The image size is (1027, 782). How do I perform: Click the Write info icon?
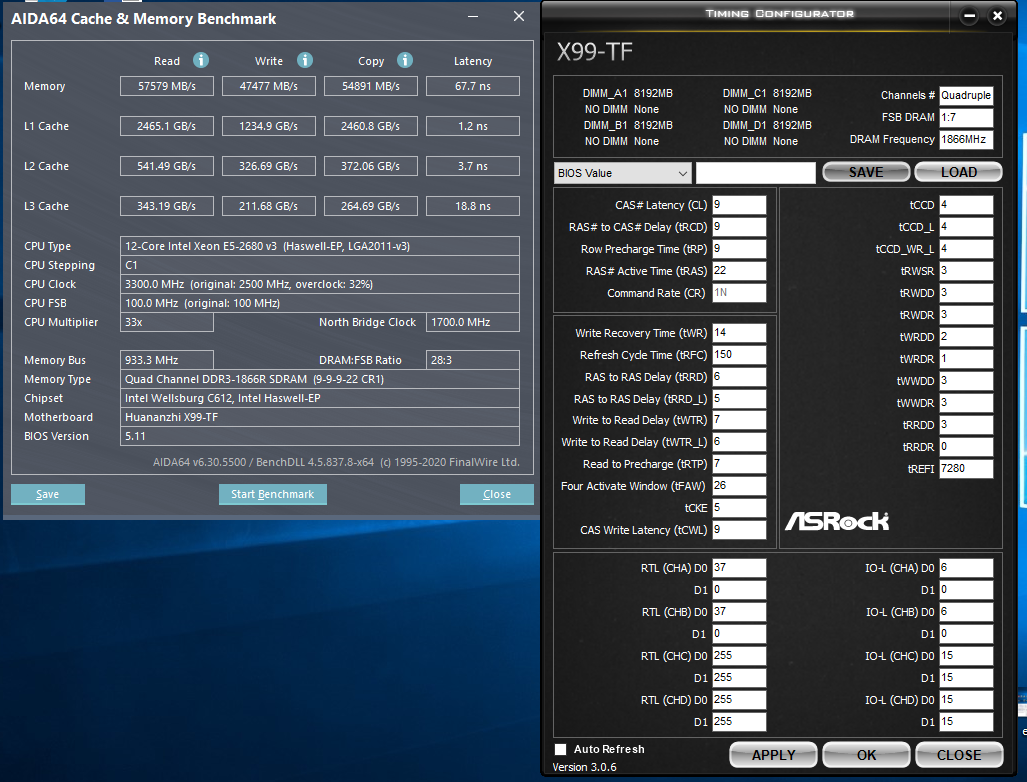[305, 60]
